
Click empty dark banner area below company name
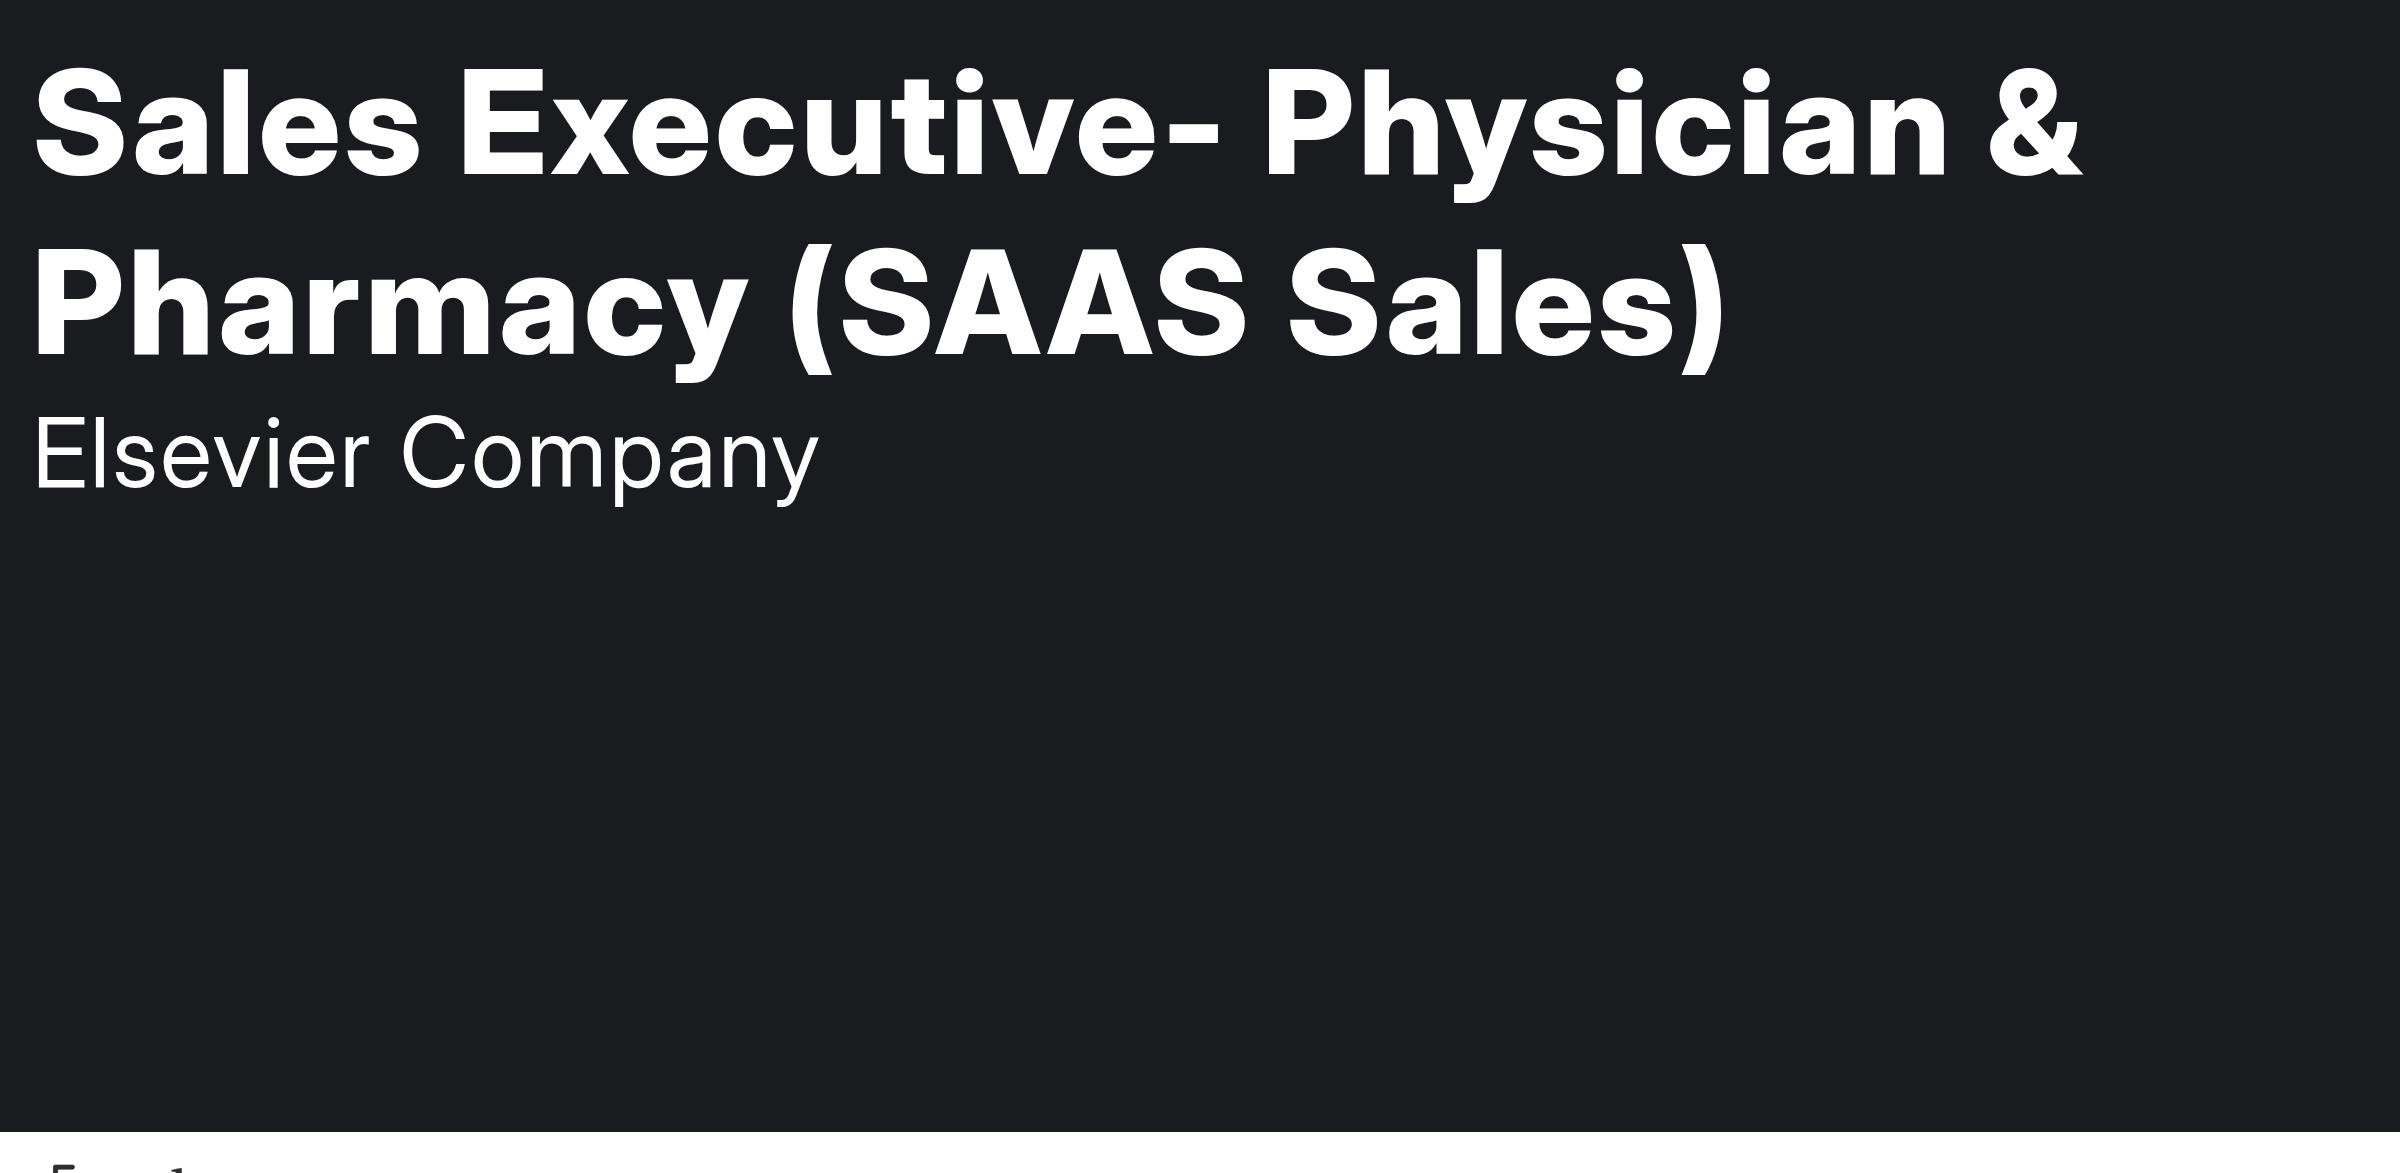click(1200, 800)
